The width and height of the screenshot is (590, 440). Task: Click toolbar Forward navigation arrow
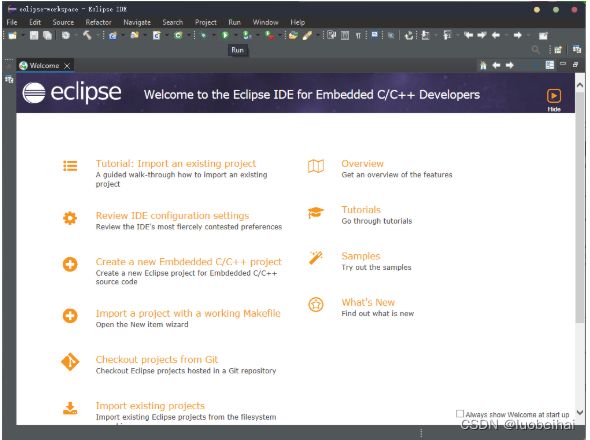pyautogui.click(x=517, y=35)
